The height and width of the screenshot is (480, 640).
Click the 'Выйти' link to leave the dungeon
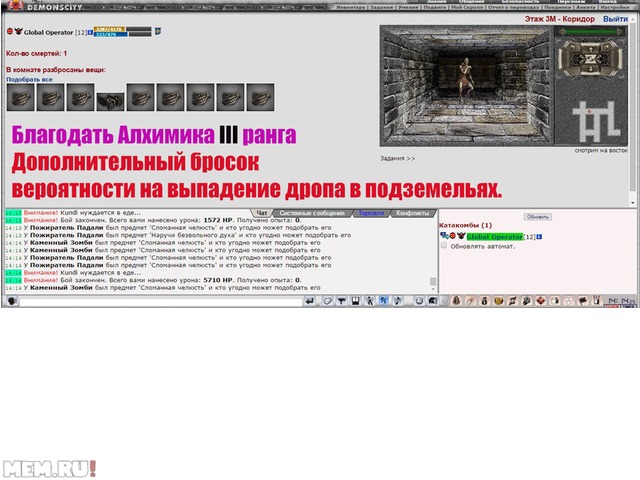(615, 19)
